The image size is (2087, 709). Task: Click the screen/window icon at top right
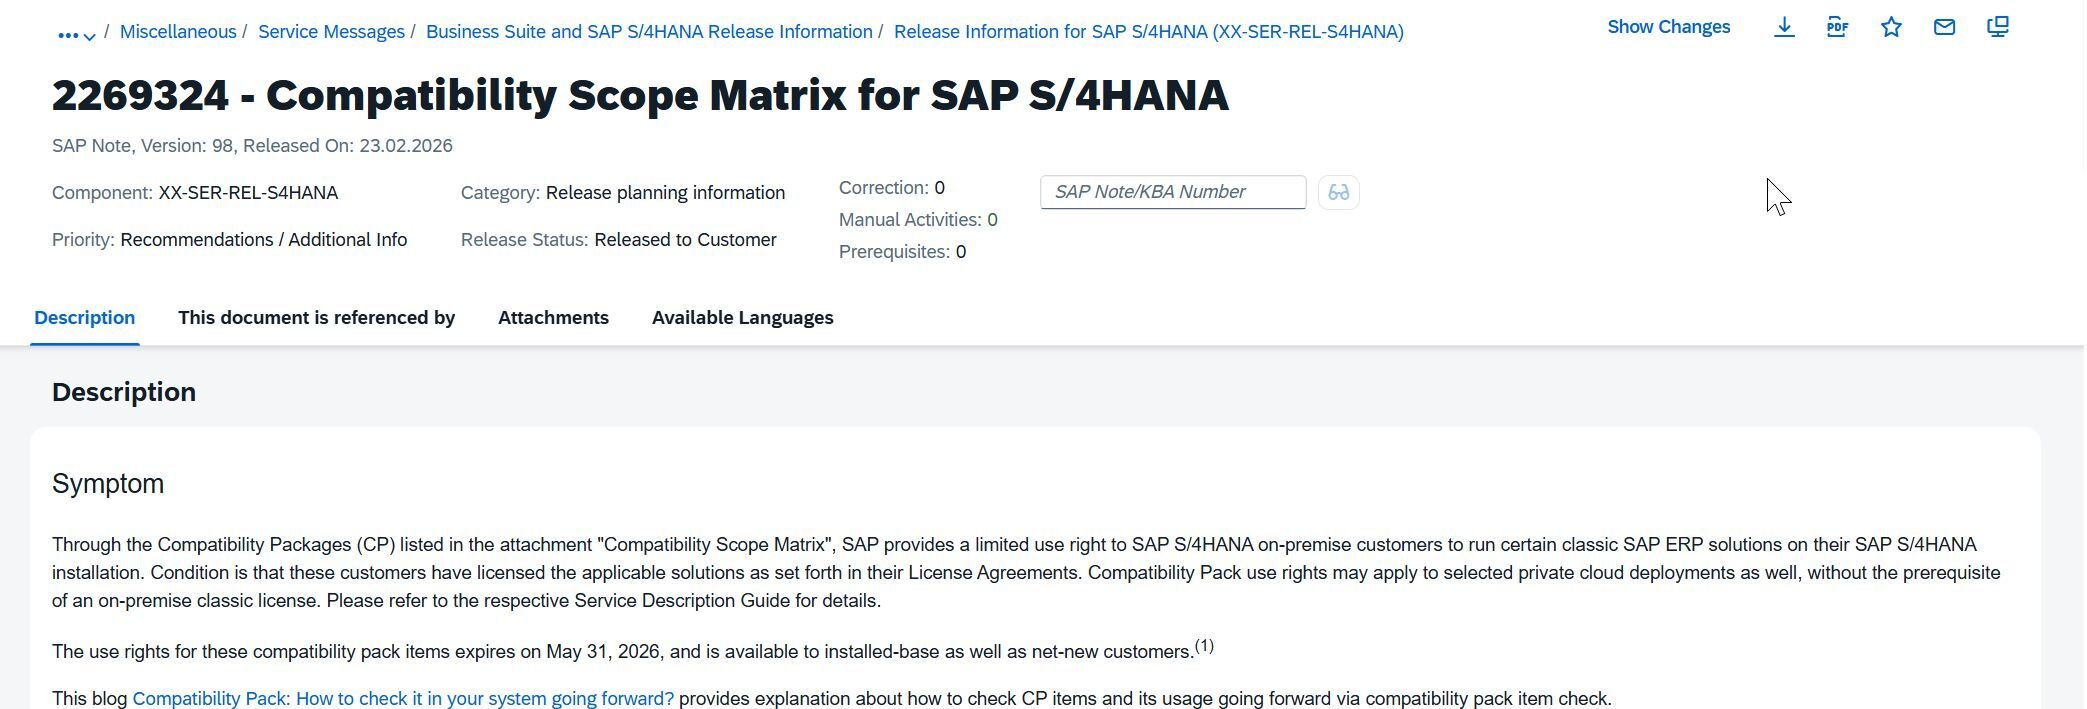1998,28
